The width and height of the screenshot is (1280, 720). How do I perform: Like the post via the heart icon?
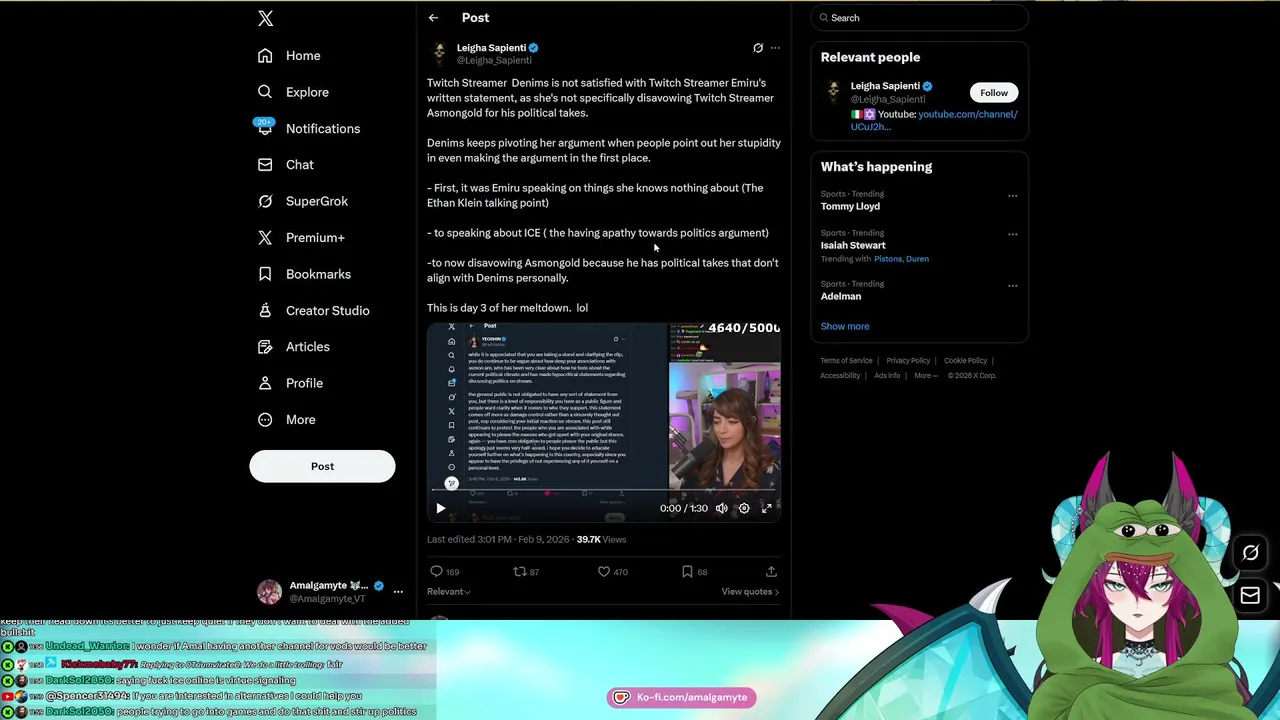[603, 572]
